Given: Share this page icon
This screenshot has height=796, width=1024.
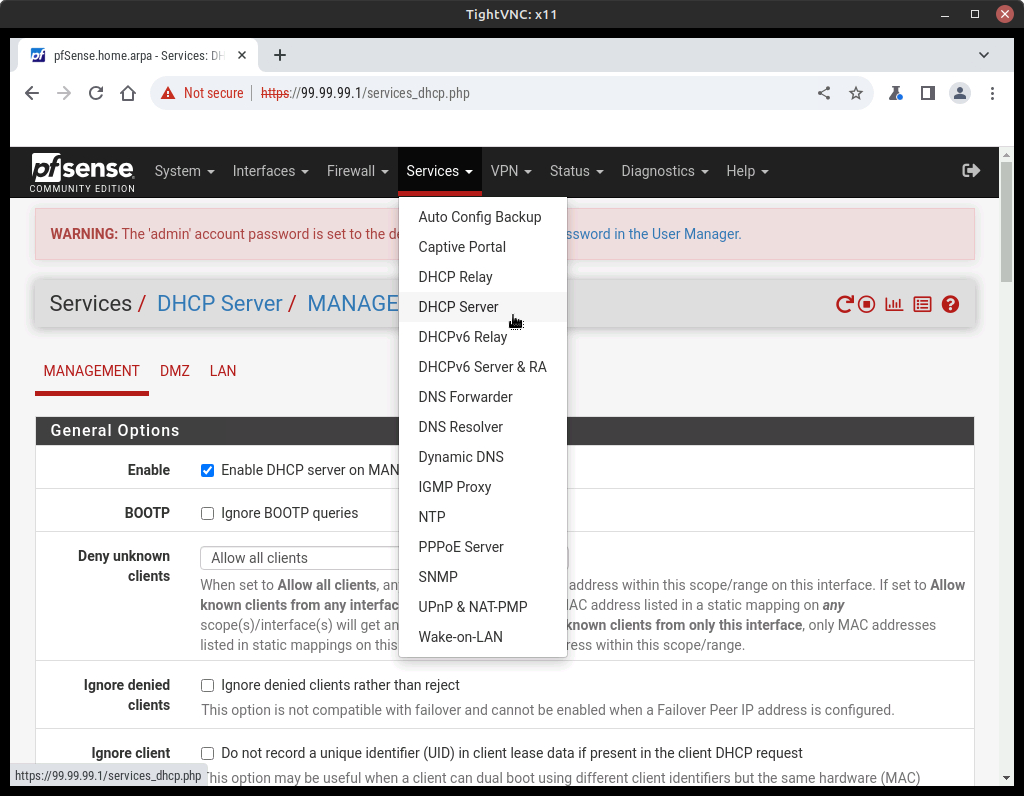Looking at the screenshot, I should (824, 93).
